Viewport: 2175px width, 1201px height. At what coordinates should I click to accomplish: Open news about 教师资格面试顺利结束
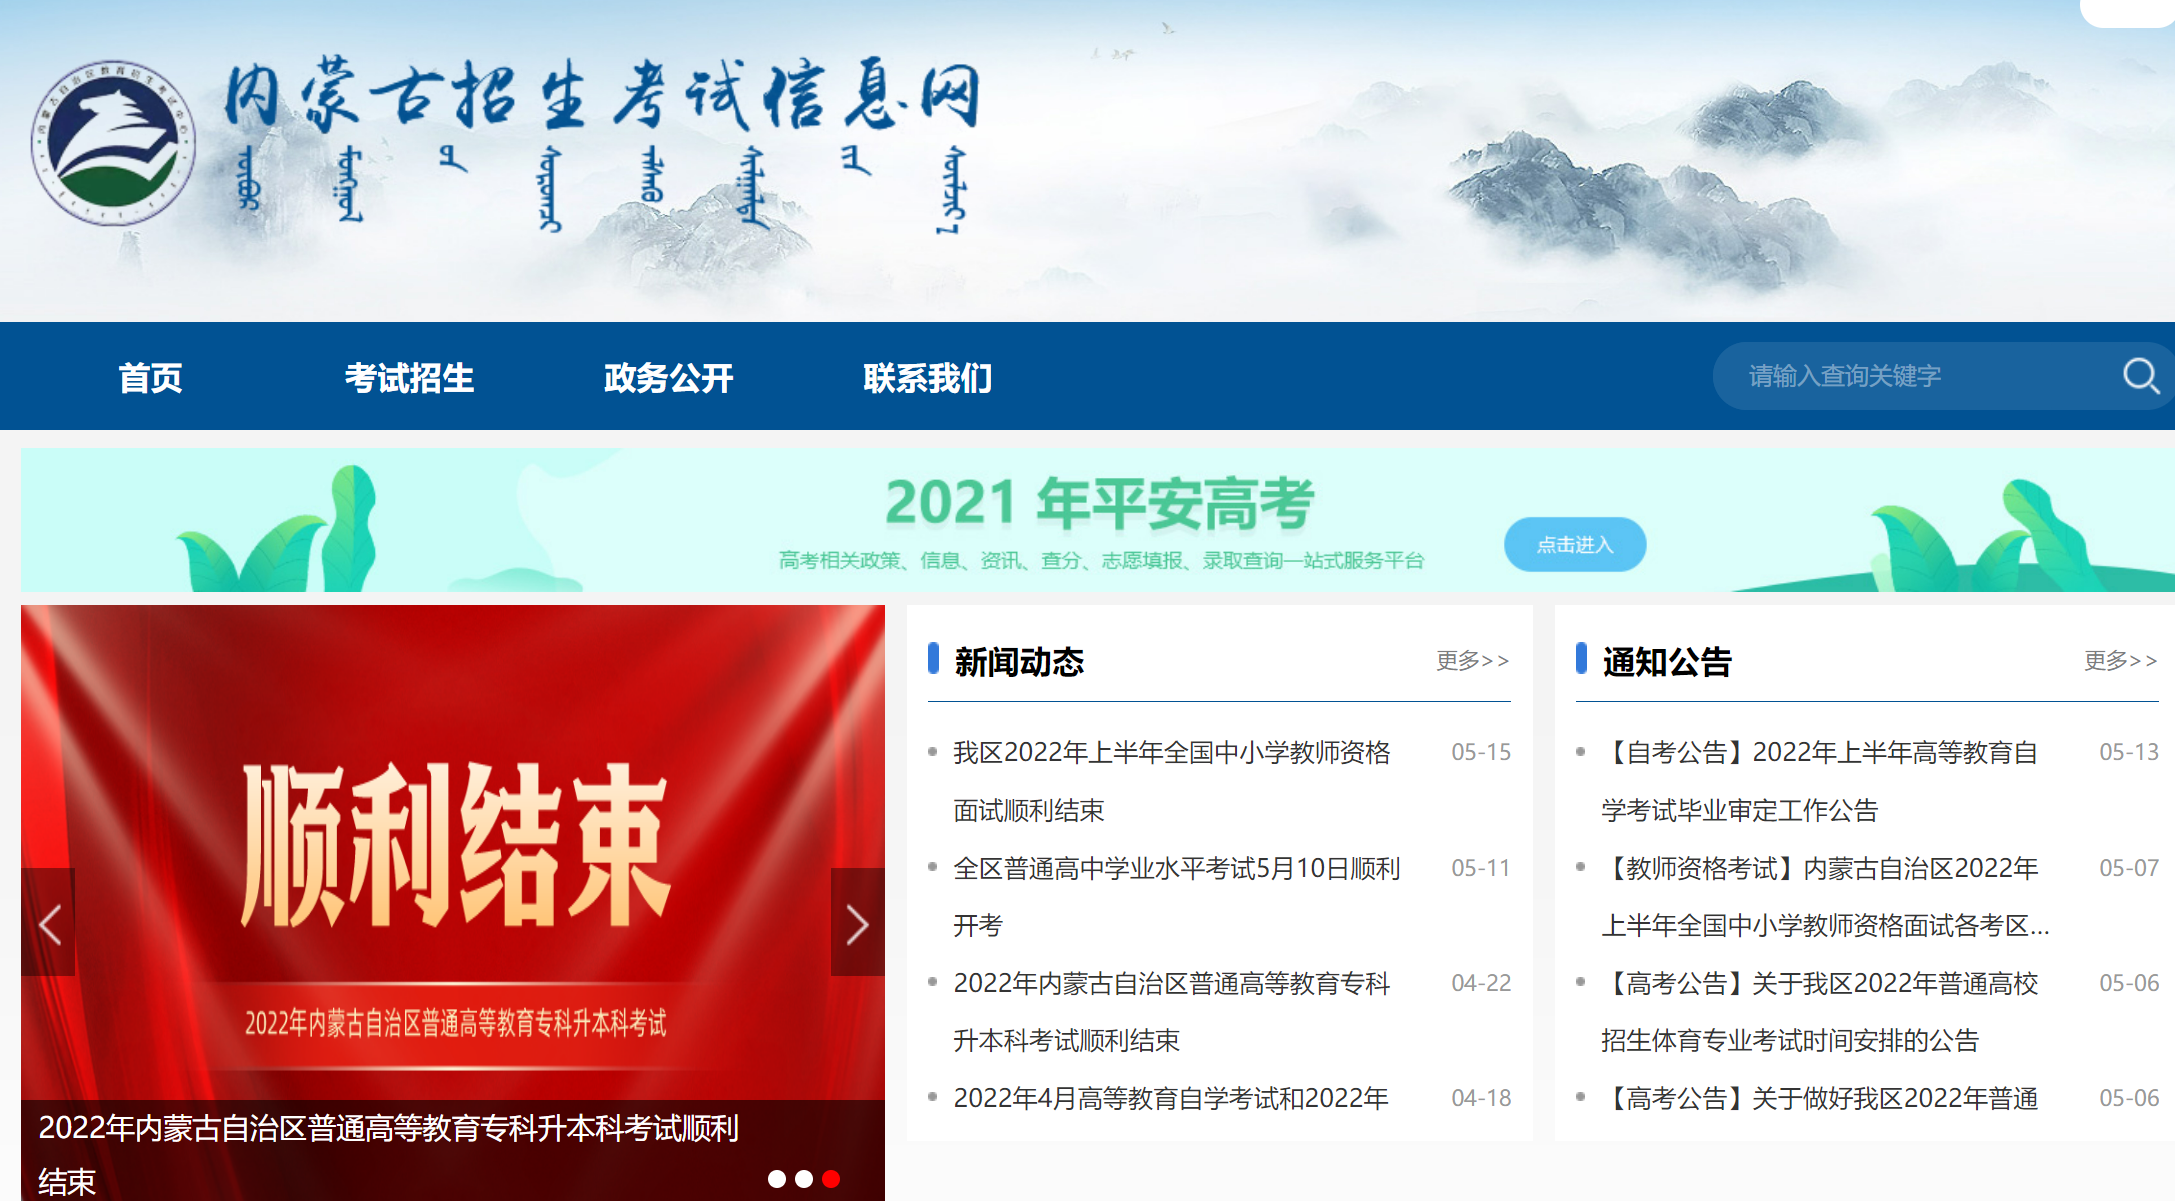(1171, 753)
